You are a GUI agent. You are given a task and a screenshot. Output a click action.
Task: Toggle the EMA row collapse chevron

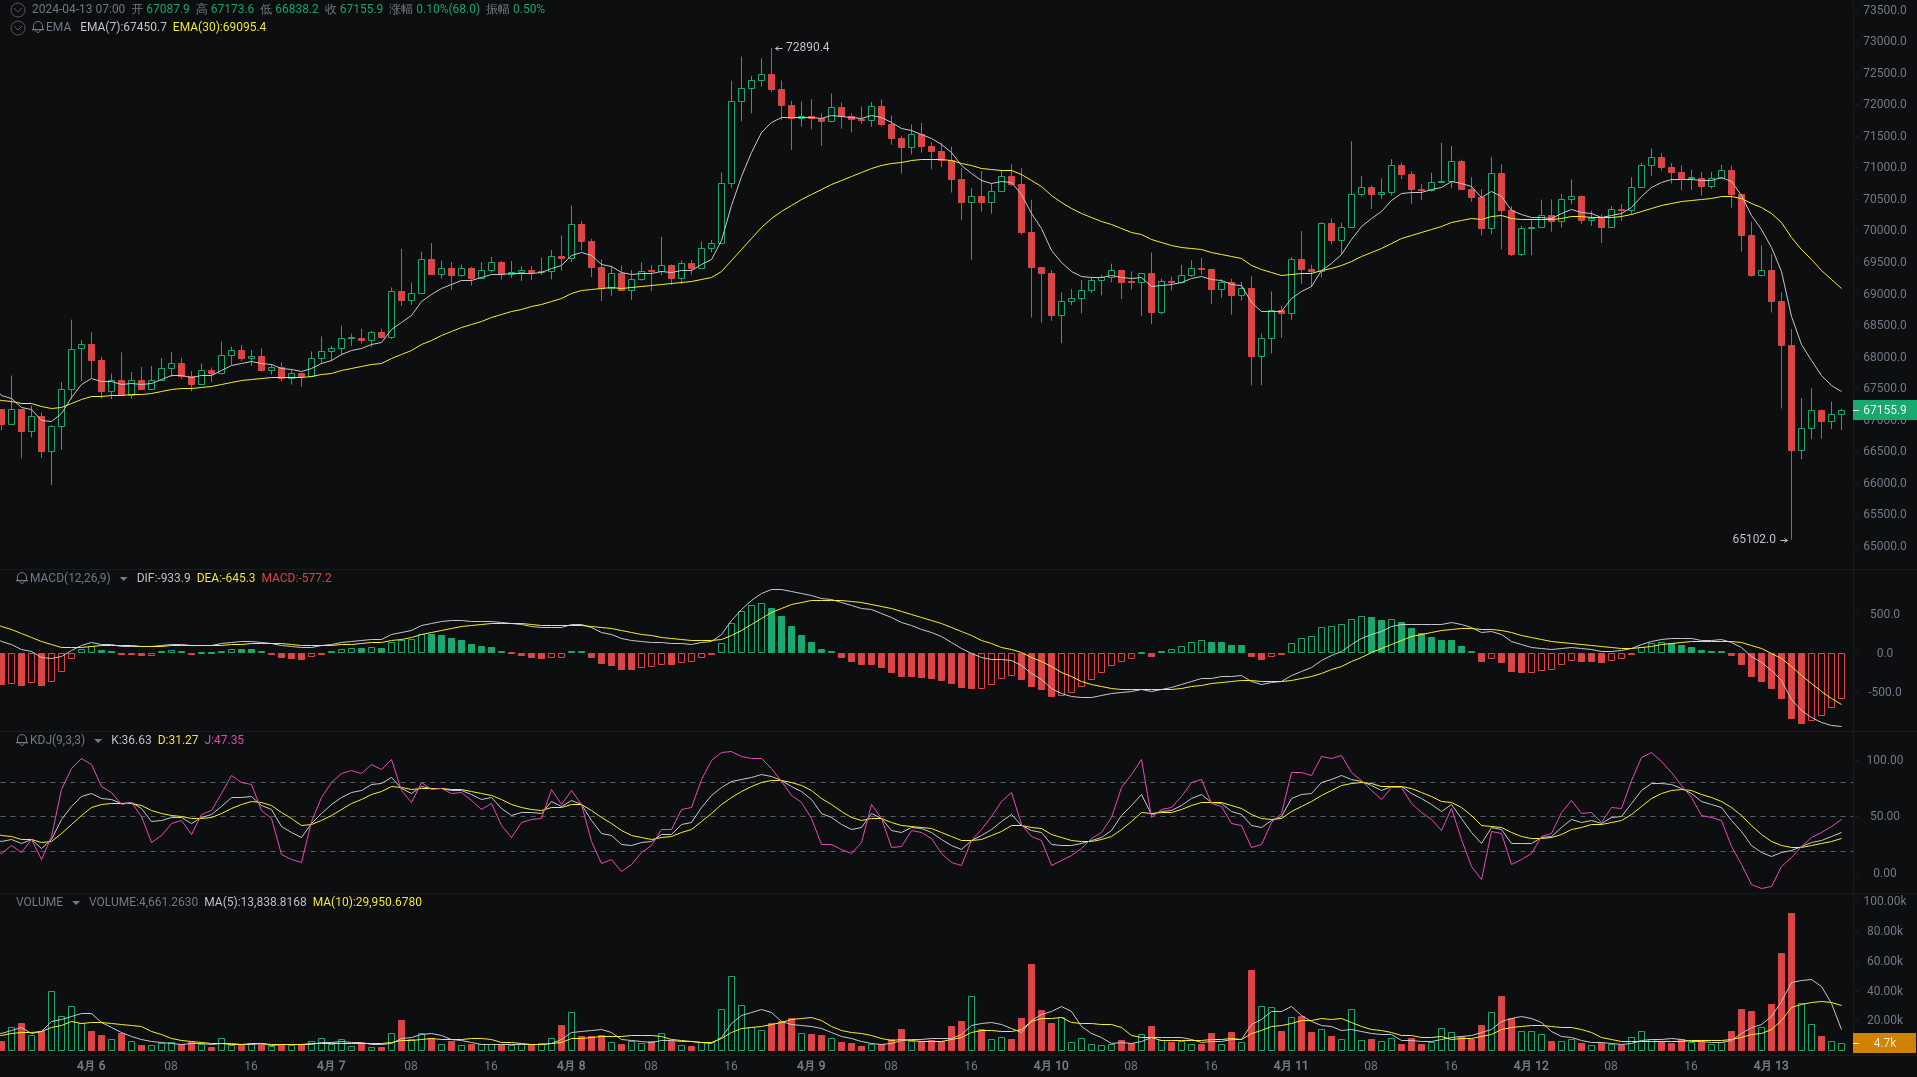click(x=17, y=28)
